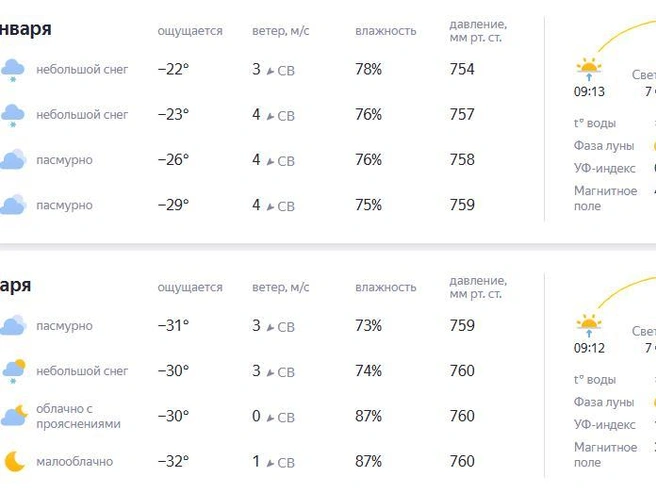The height and width of the screenshot is (493, 656).
Task: Select the lower ветер, м/с column header
Action: point(281,287)
